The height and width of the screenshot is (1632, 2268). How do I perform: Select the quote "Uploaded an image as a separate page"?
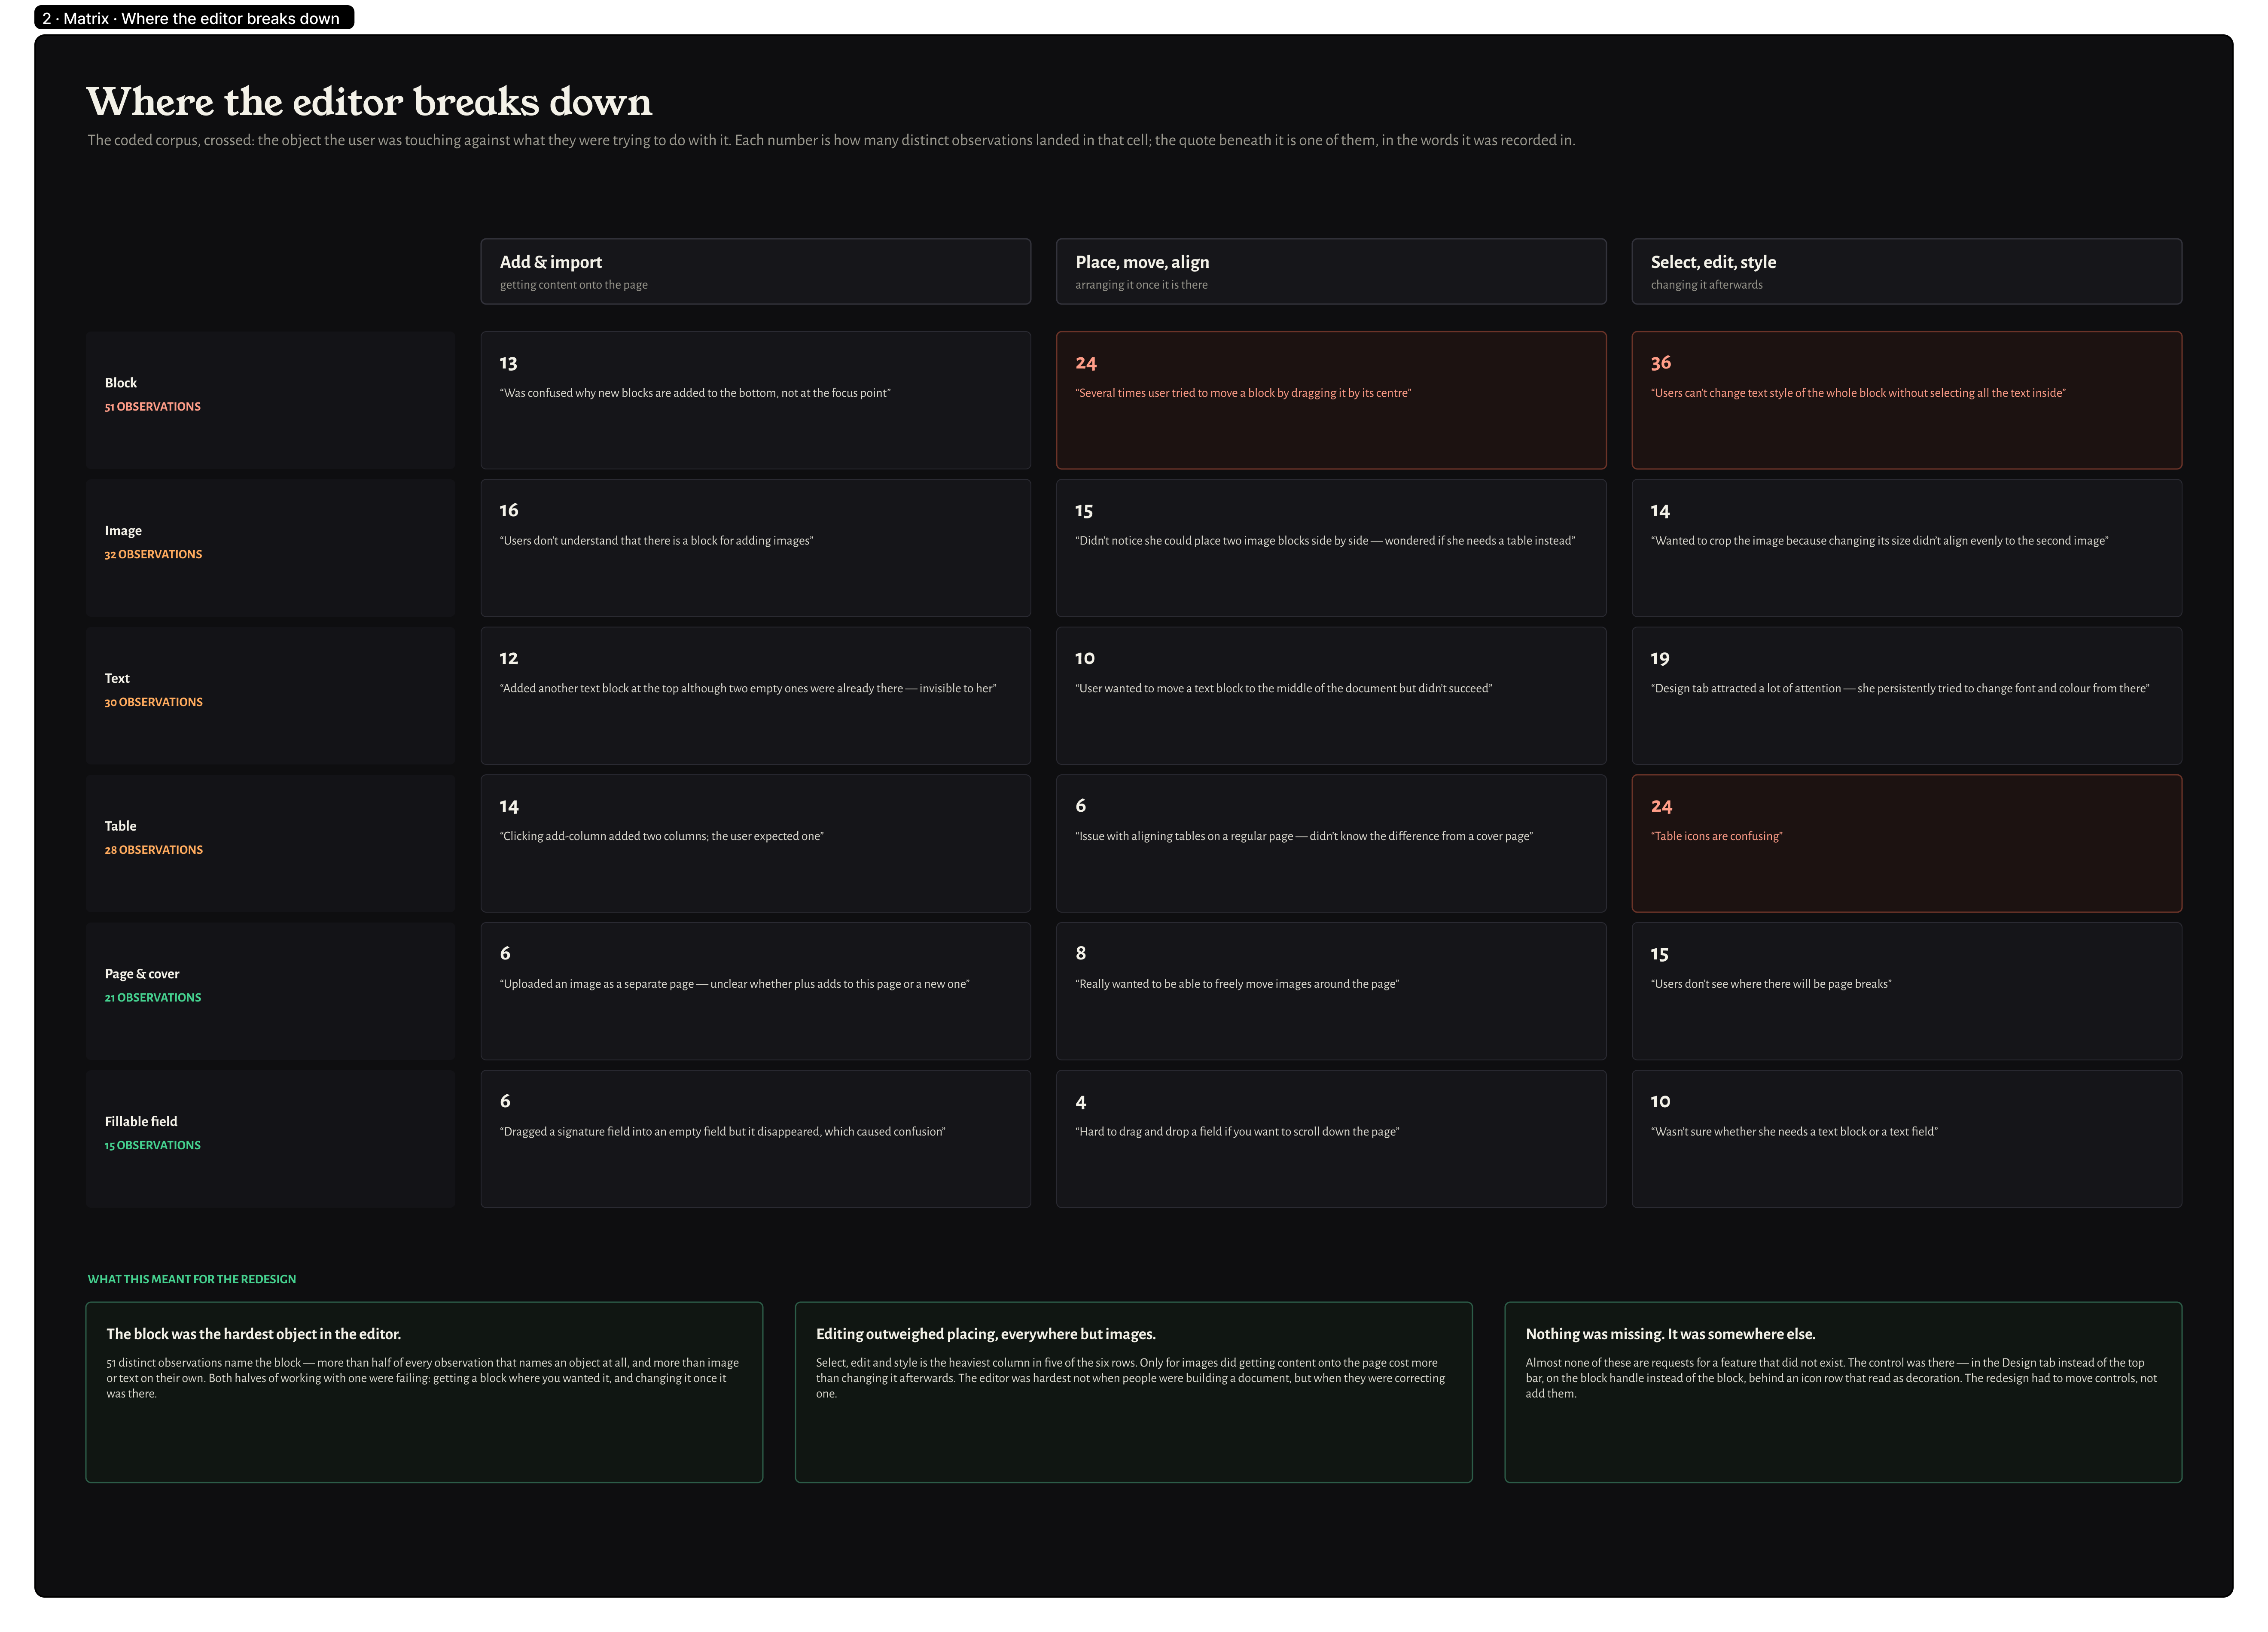tap(735, 984)
